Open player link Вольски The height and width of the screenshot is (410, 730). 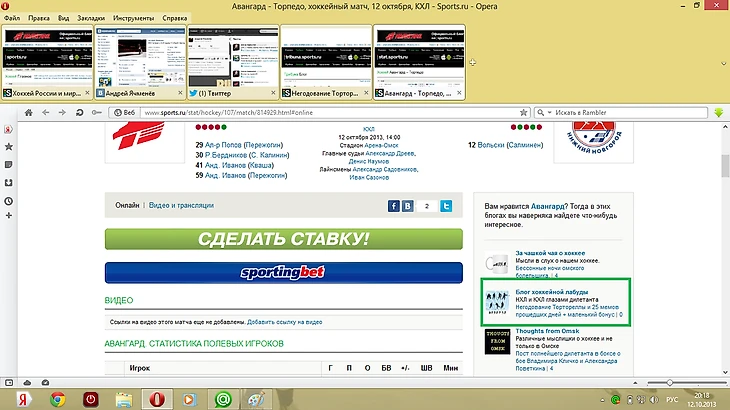(x=491, y=145)
